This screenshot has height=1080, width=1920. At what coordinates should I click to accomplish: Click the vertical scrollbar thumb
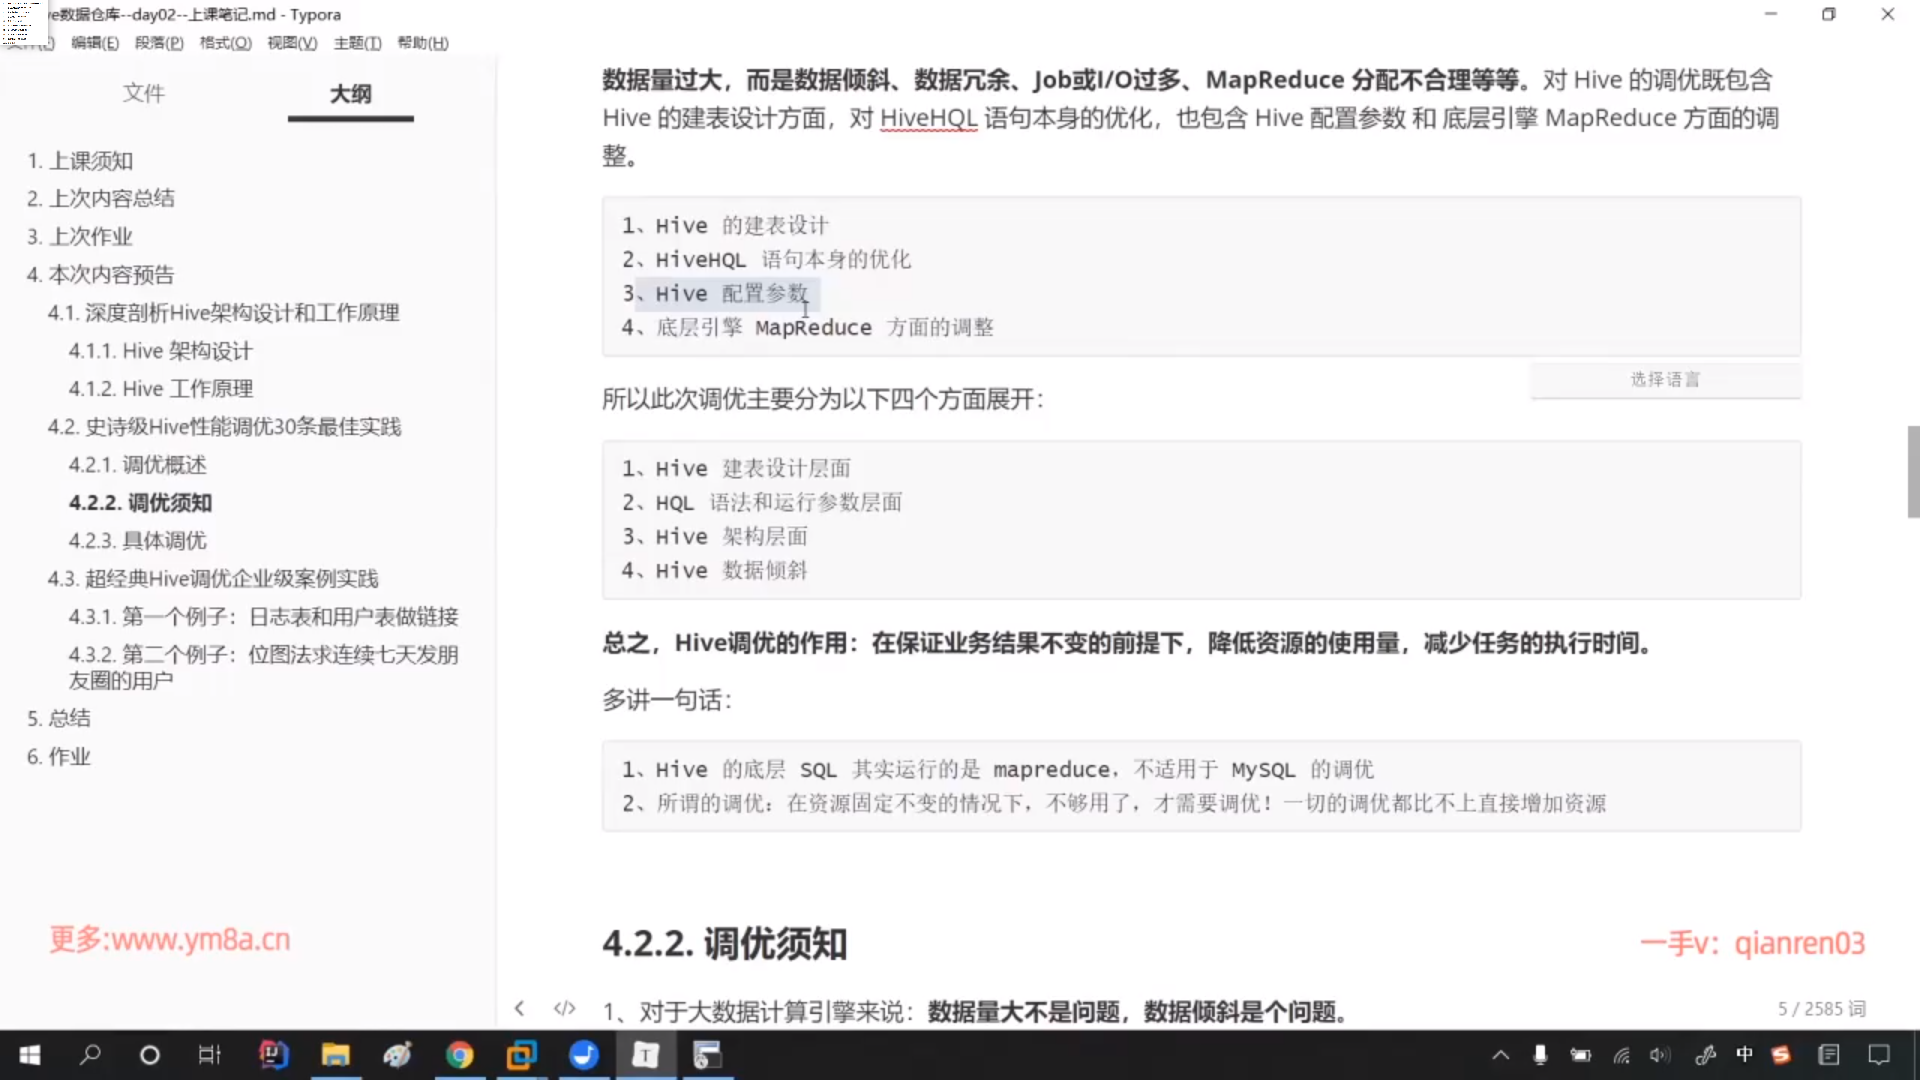1913,471
